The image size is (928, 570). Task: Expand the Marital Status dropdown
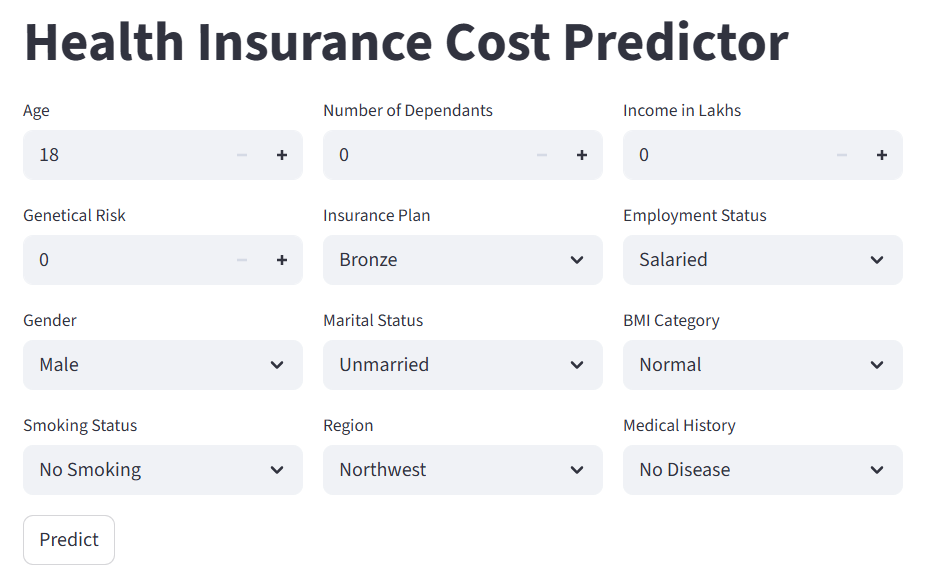pos(462,365)
